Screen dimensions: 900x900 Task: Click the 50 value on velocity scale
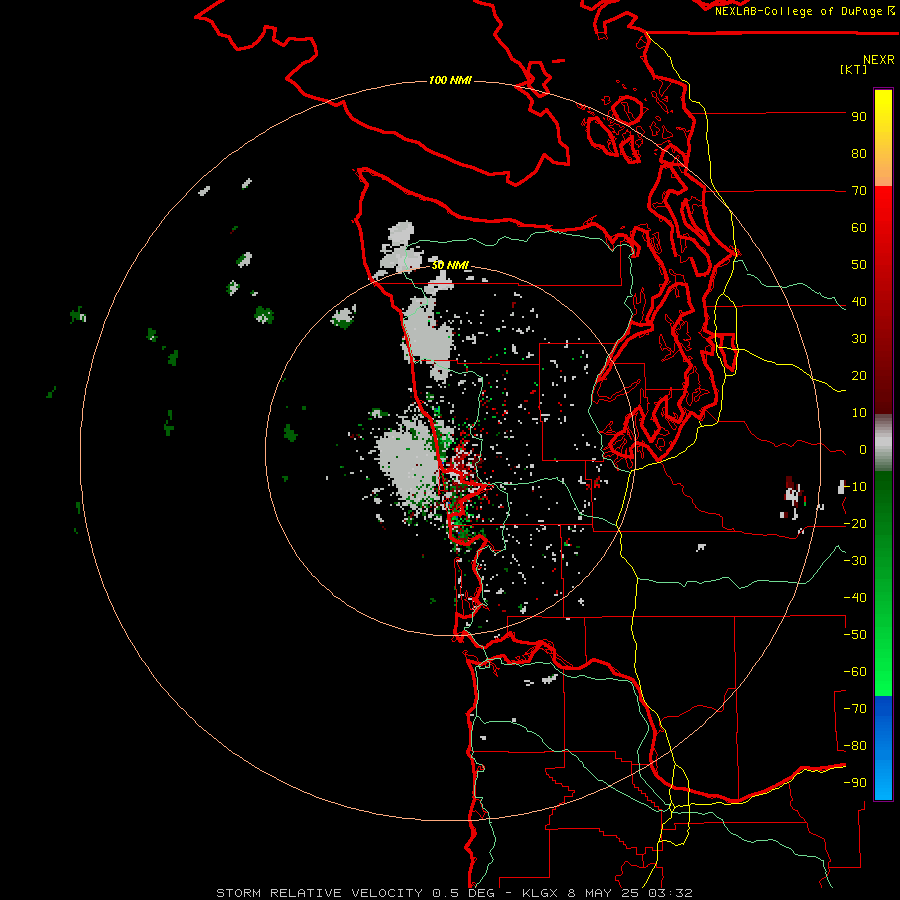click(x=859, y=265)
